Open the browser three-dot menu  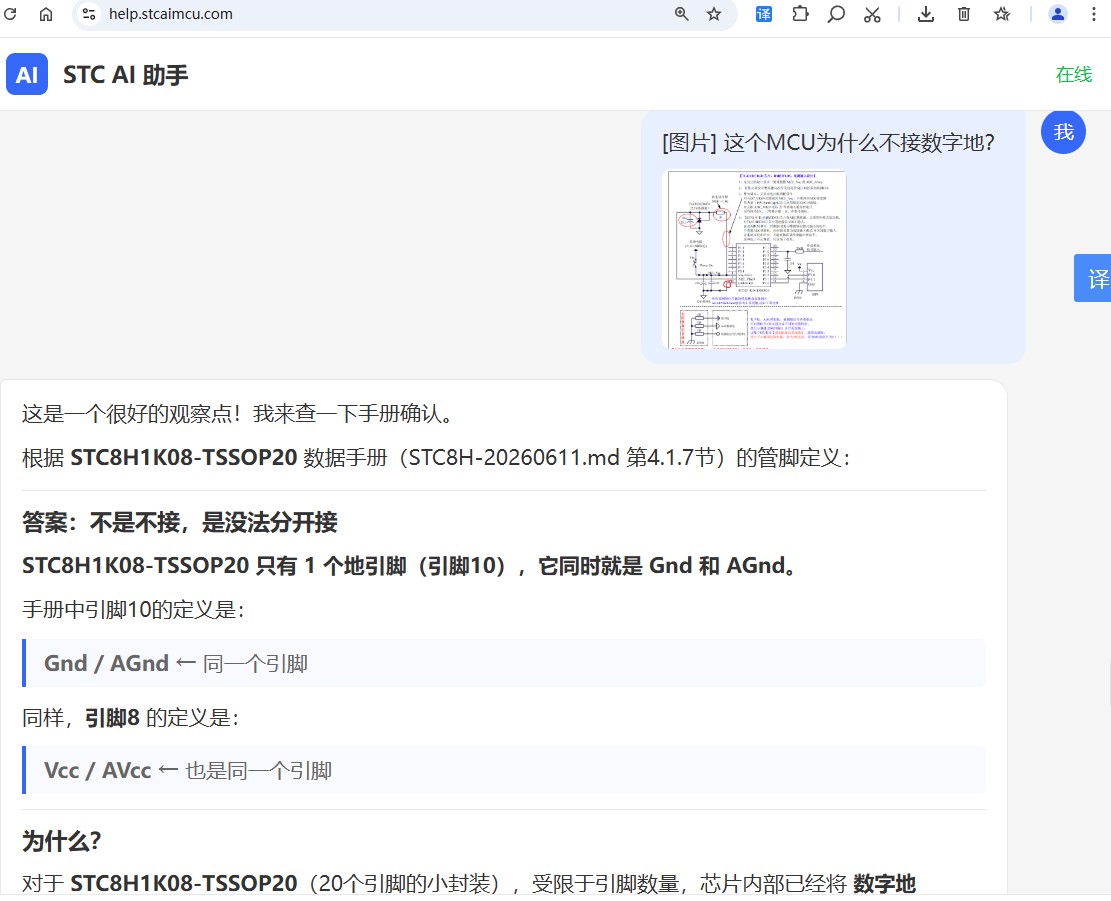click(x=1094, y=14)
